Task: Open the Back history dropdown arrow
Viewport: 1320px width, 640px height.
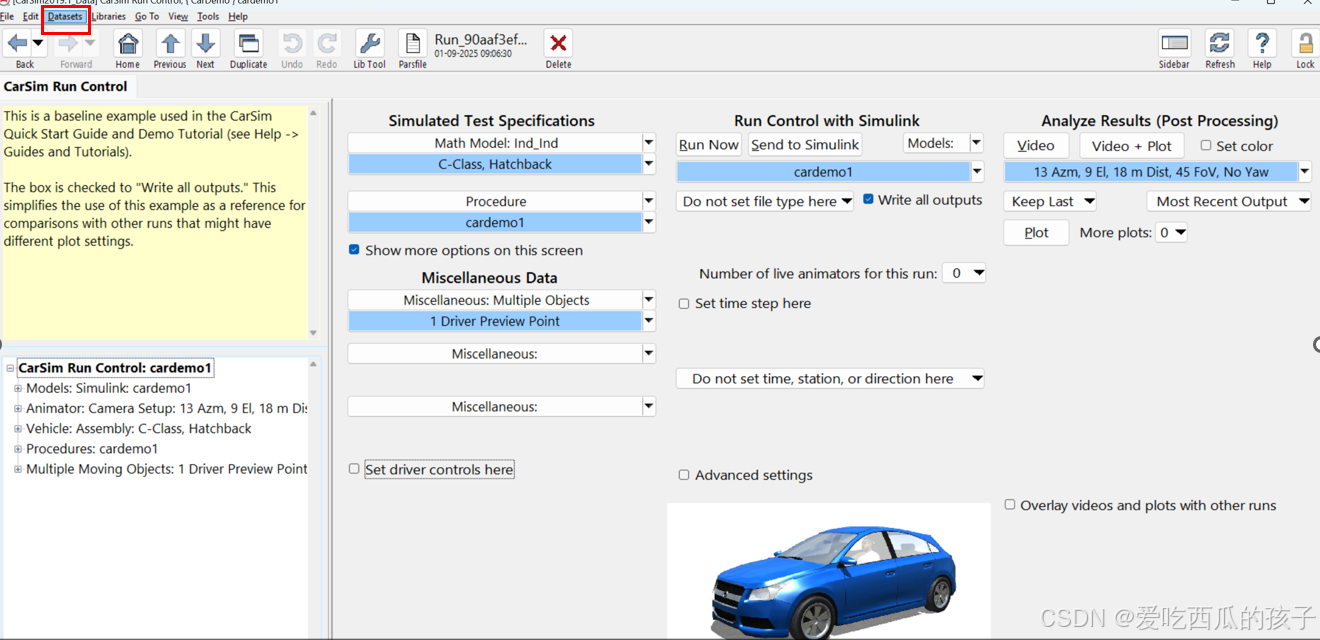Action: click(x=38, y=43)
